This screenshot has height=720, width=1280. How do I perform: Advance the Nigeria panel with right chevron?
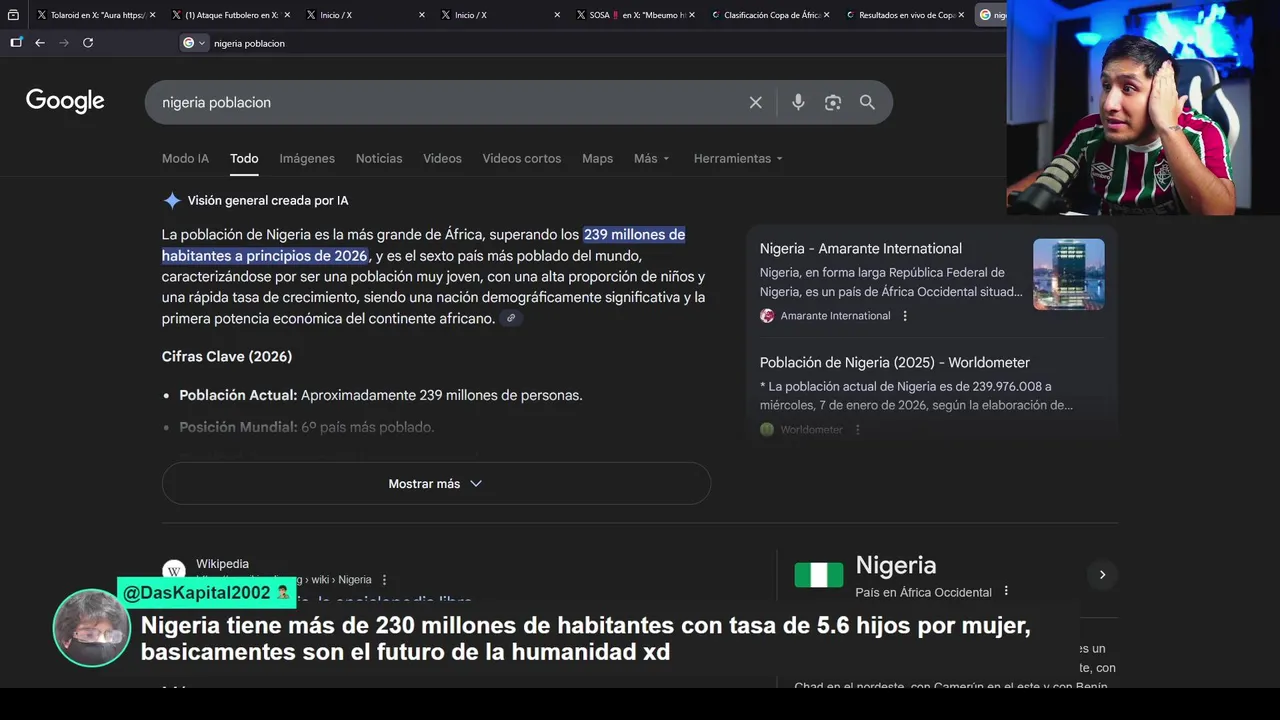(x=1102, y=575)
